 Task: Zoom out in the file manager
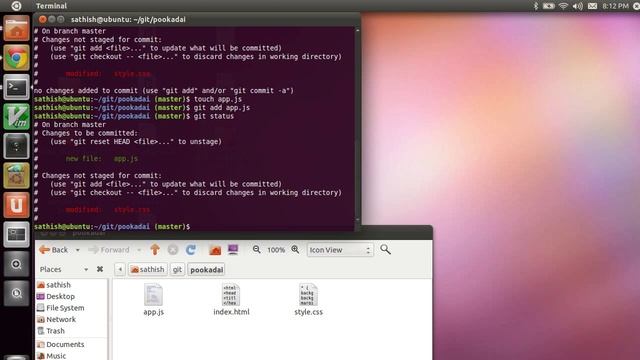(256, 249)
